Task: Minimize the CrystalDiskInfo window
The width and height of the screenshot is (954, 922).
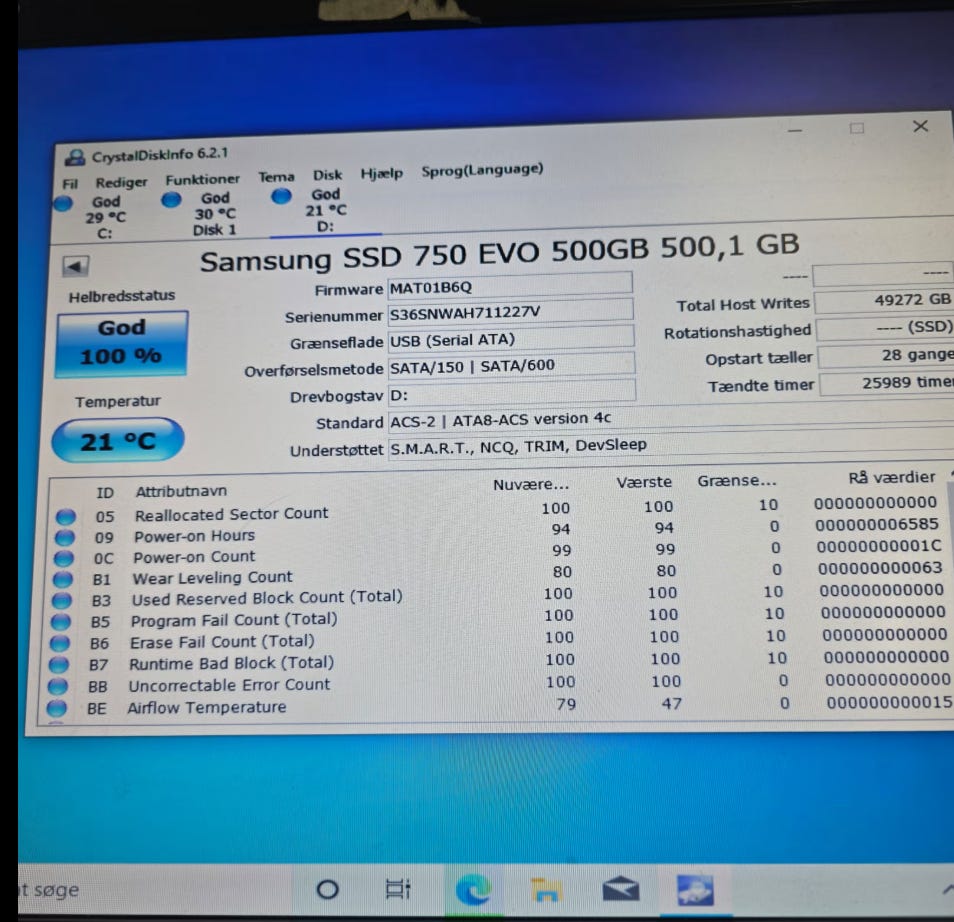Action: click(795, 130)
